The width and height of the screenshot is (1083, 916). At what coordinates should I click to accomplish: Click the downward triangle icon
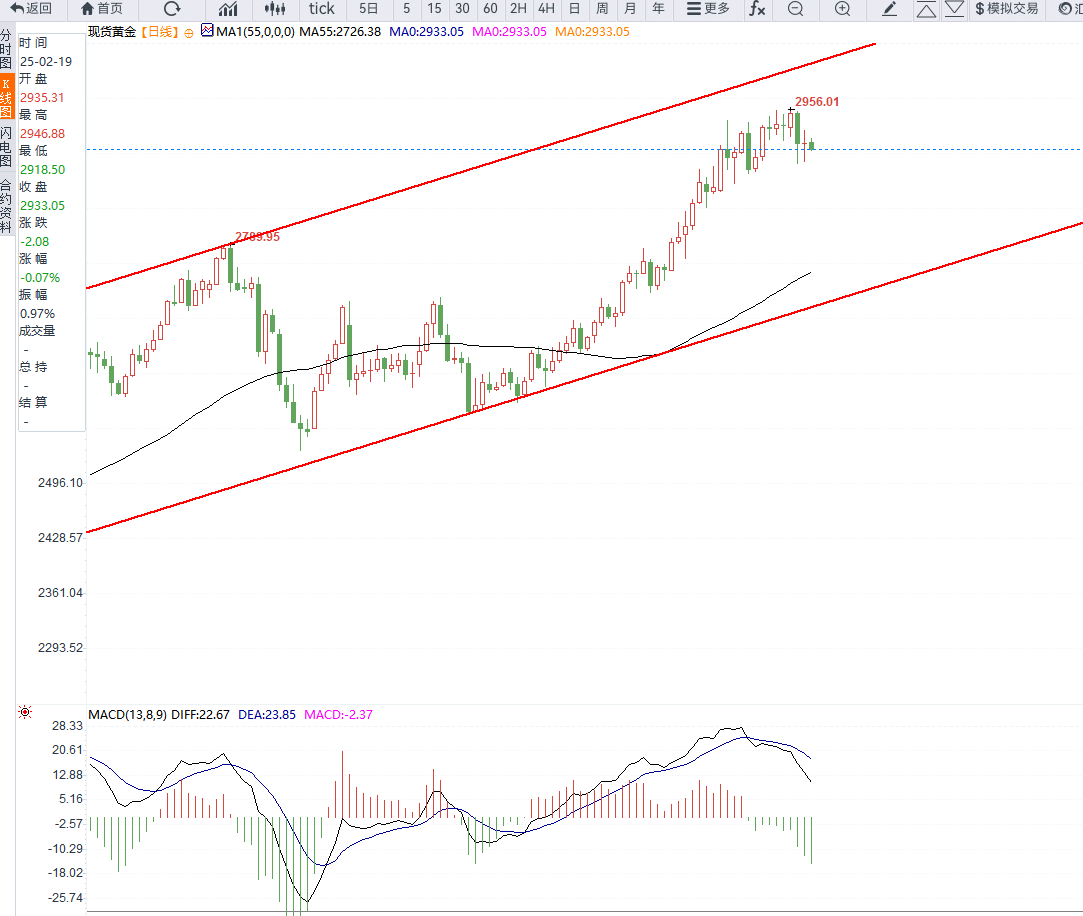click(955, 9)
